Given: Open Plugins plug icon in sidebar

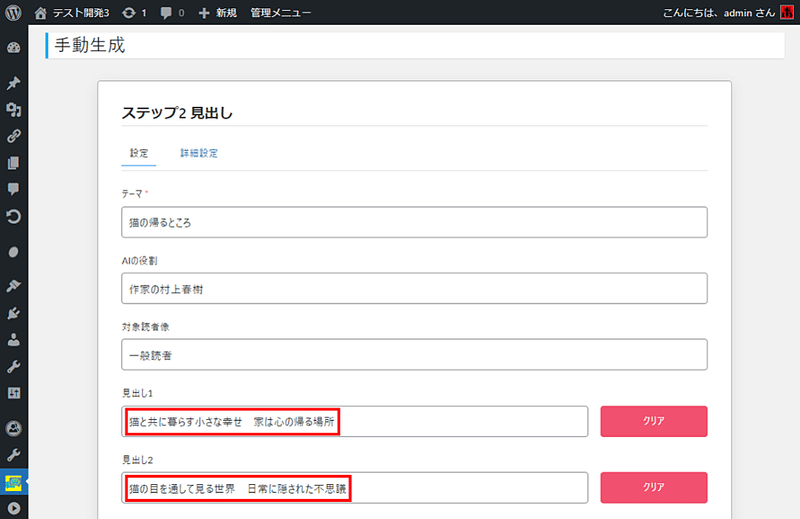Looking at the screenshot, I should (14, 313).
